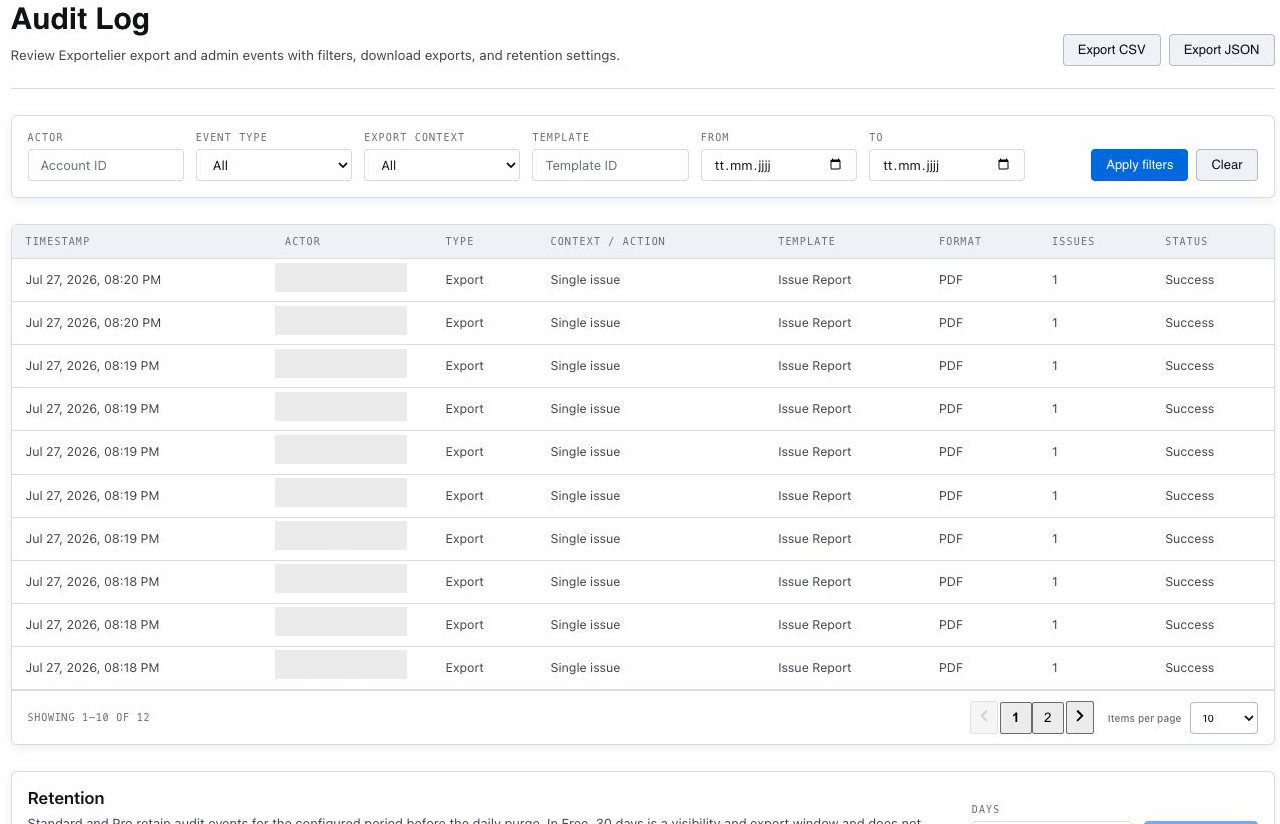Open the From date calendar picker

point(836,165)
